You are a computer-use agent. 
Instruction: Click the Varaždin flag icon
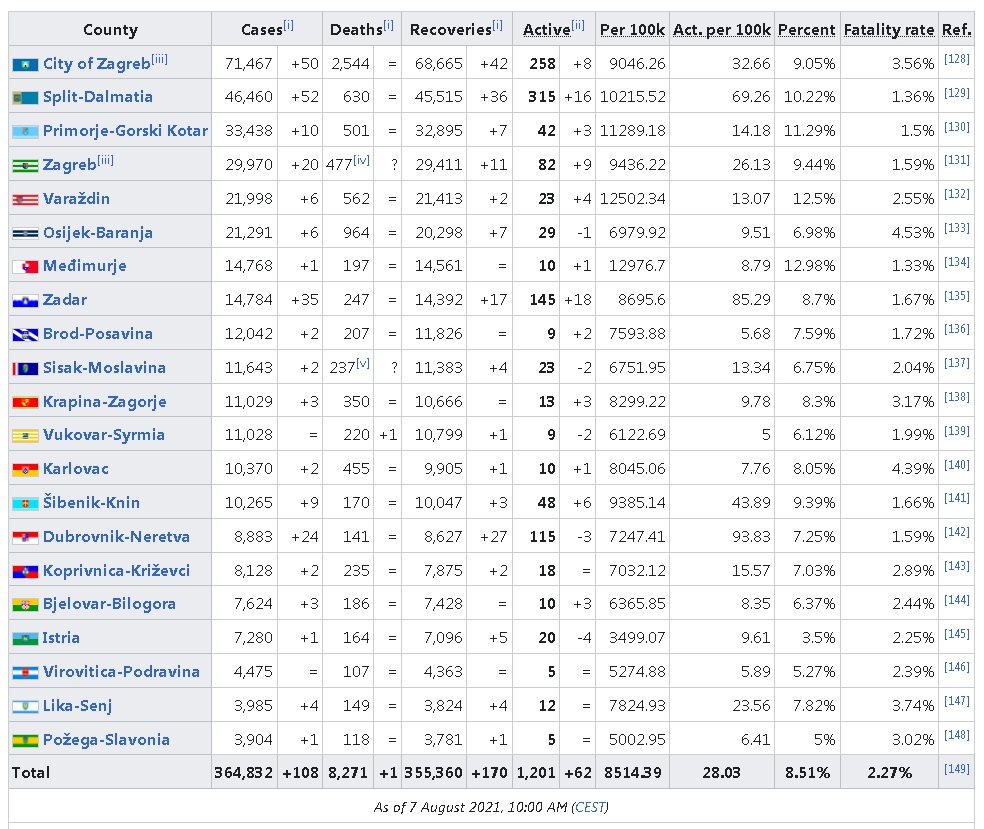coord(25,200)
